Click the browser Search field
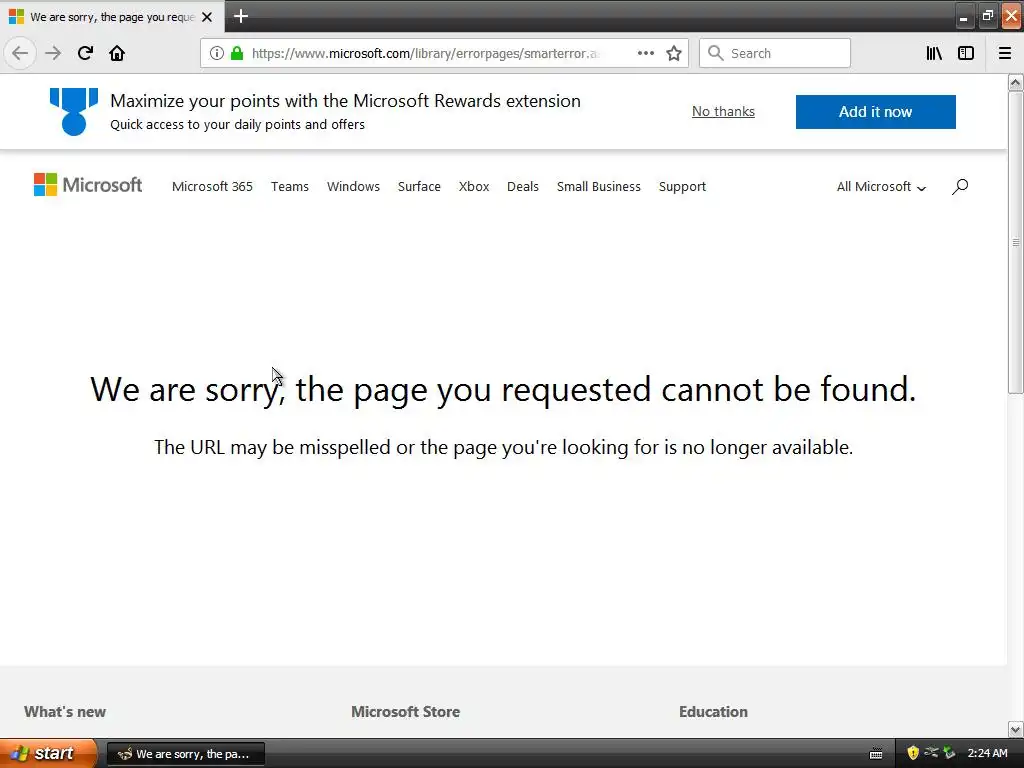The height and width of the screenshot is (768, 1024). pyautogui.click(x=775, y=53)
